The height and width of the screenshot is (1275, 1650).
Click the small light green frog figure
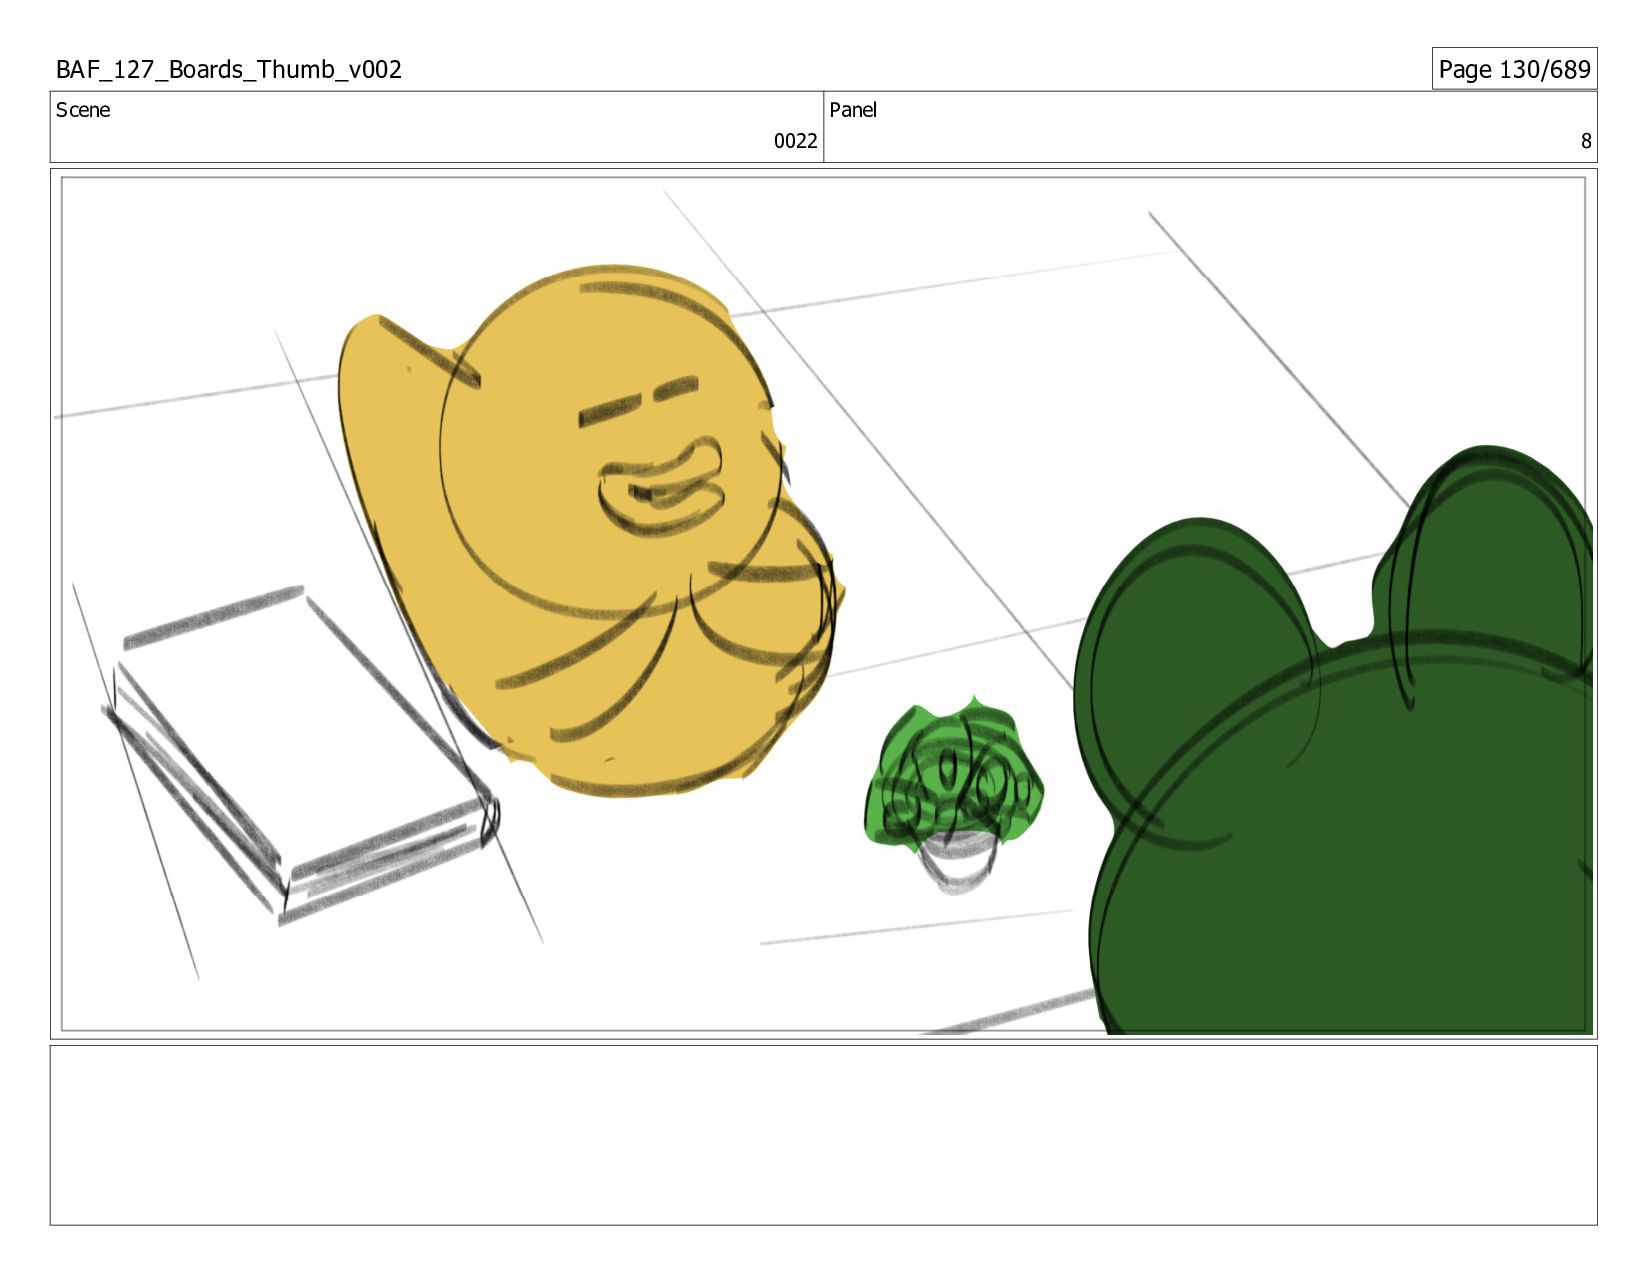953,793
